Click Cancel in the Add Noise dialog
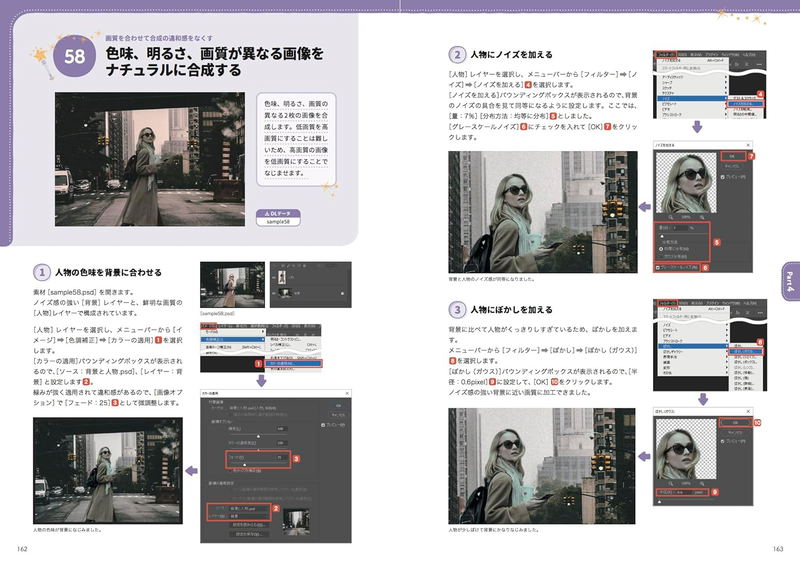The width and height of the screenshot is (800, 565). [x=733, y=166]
